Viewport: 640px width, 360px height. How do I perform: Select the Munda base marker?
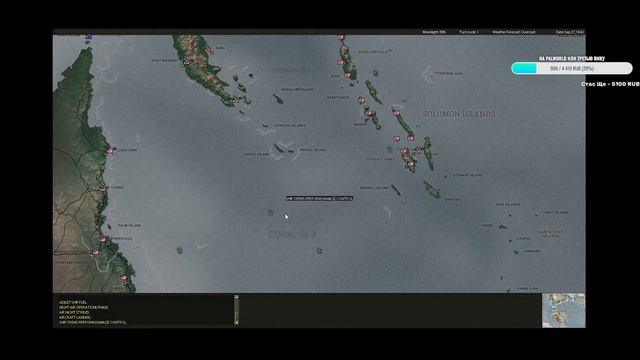[369, 113]
